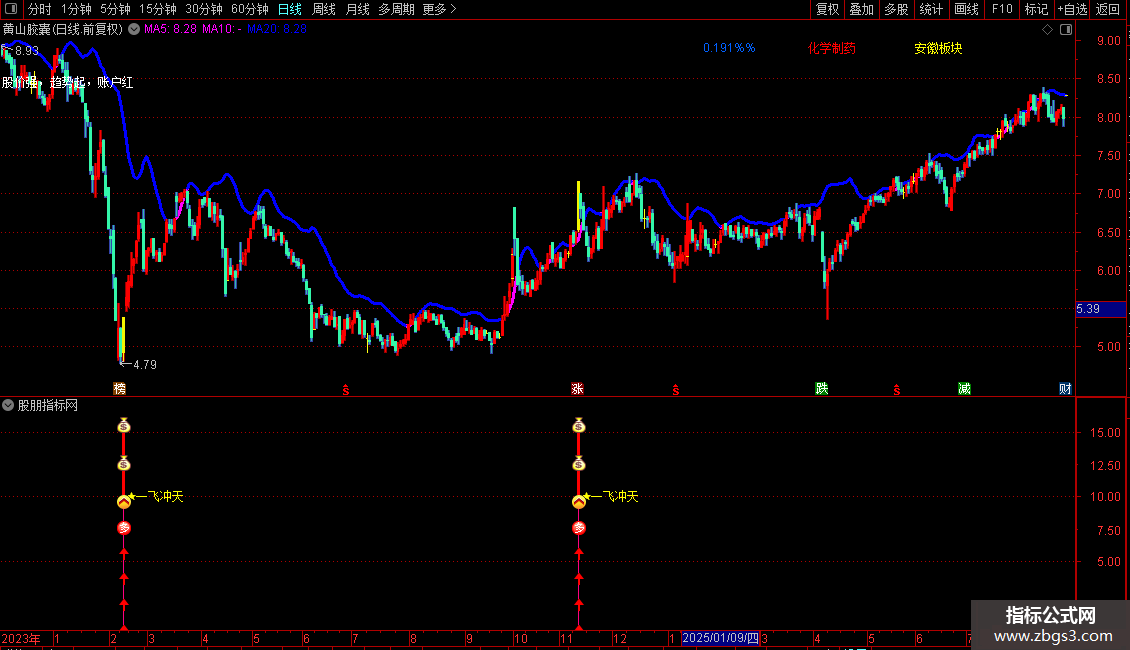Image resolution: width=1130 pixels, height=650 pixels.
Task: Click the 叠加 overlay button
Action: click(861, 9)
